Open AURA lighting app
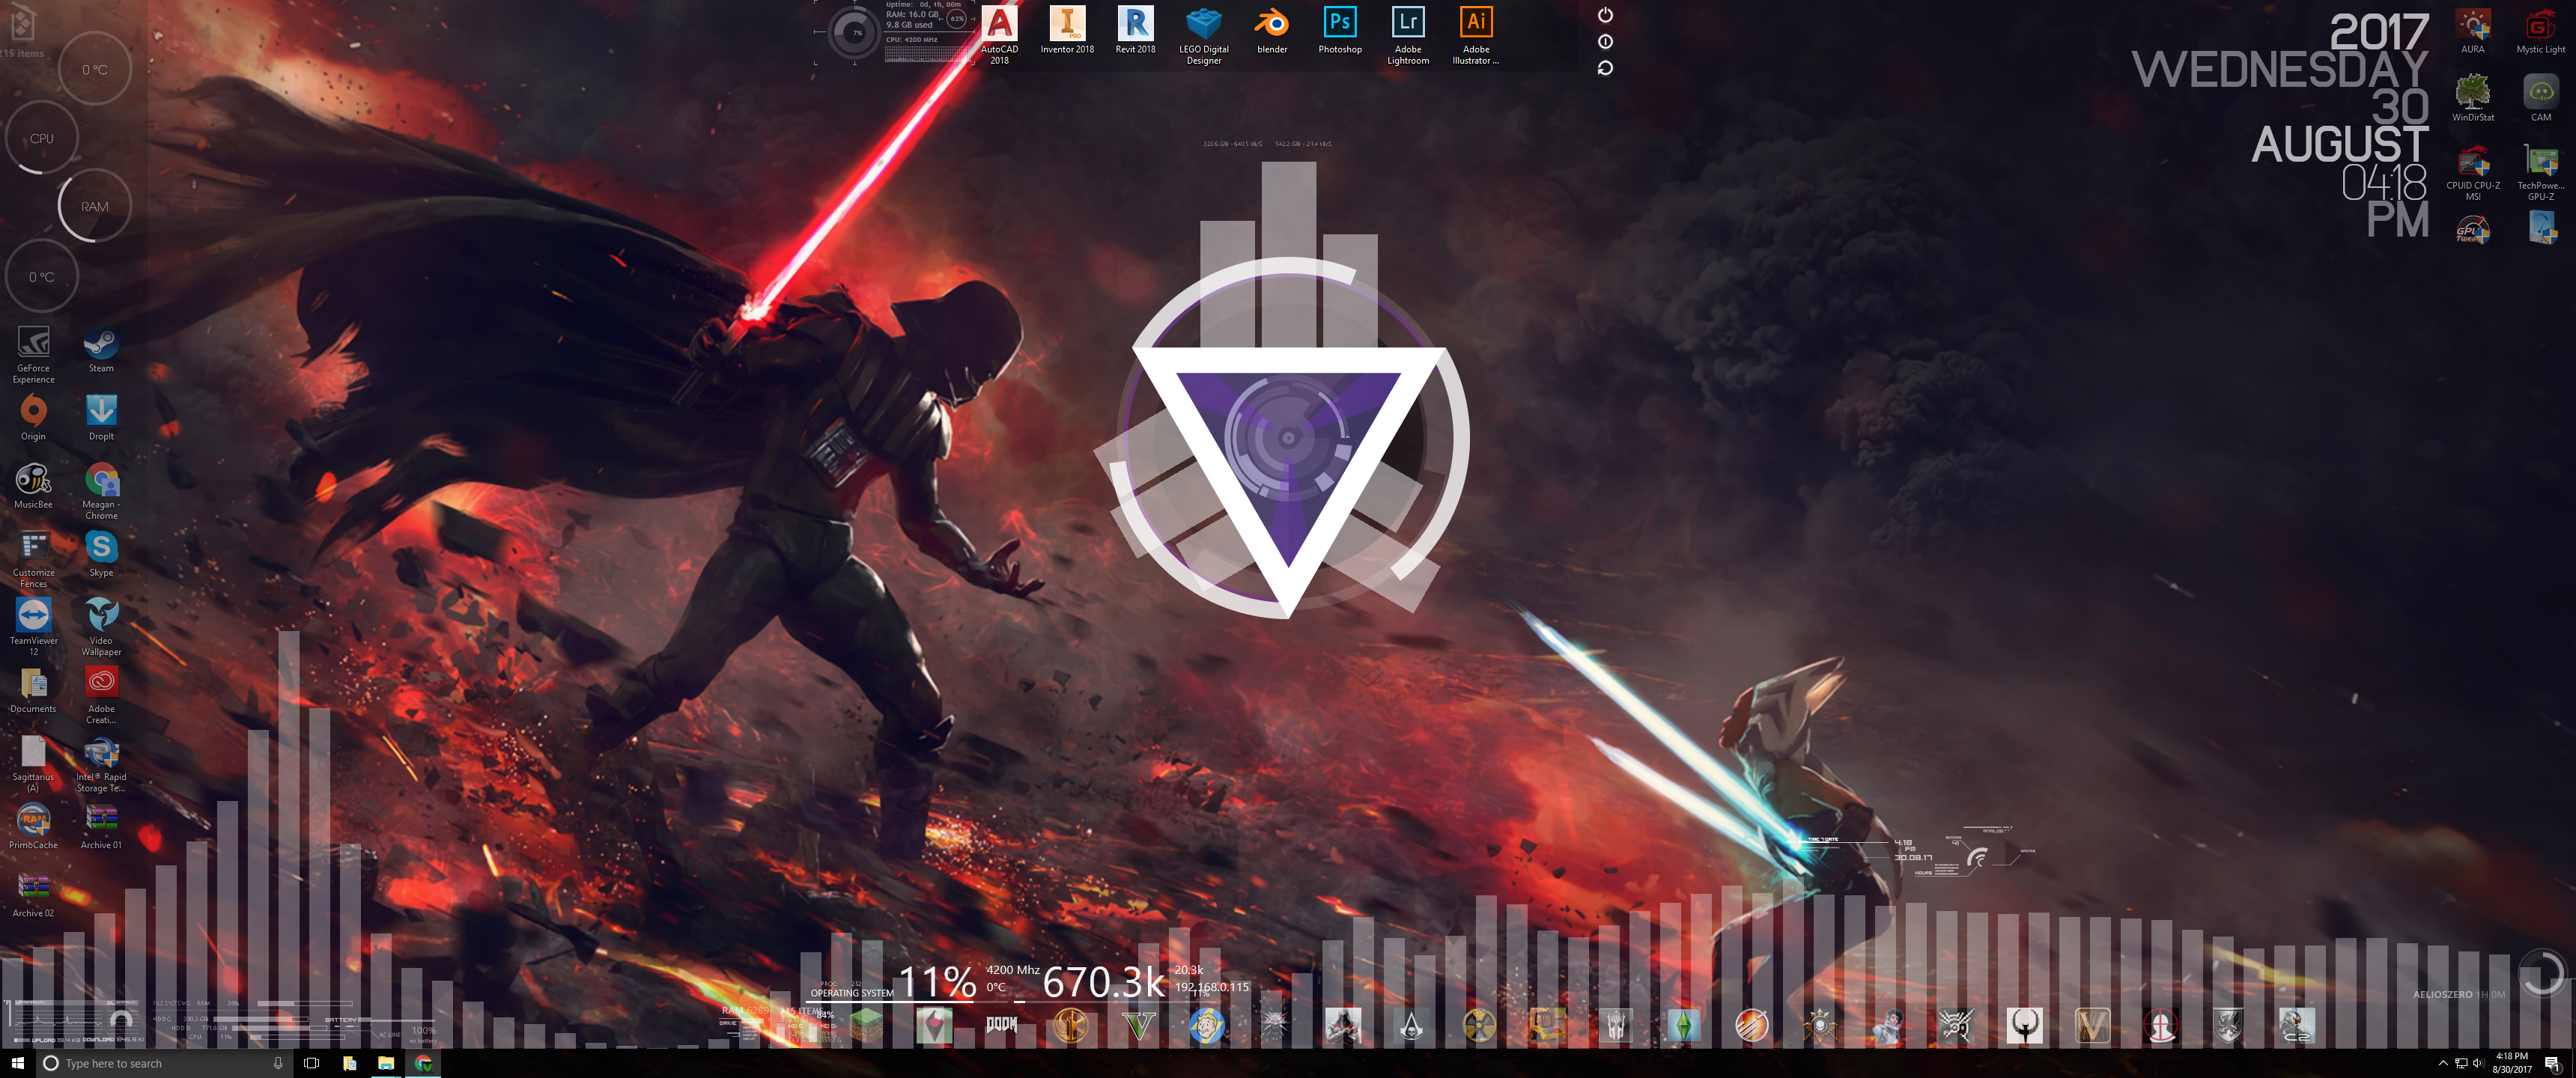The height and width of the screenshot is (1078, 2576). [2473, 30]
